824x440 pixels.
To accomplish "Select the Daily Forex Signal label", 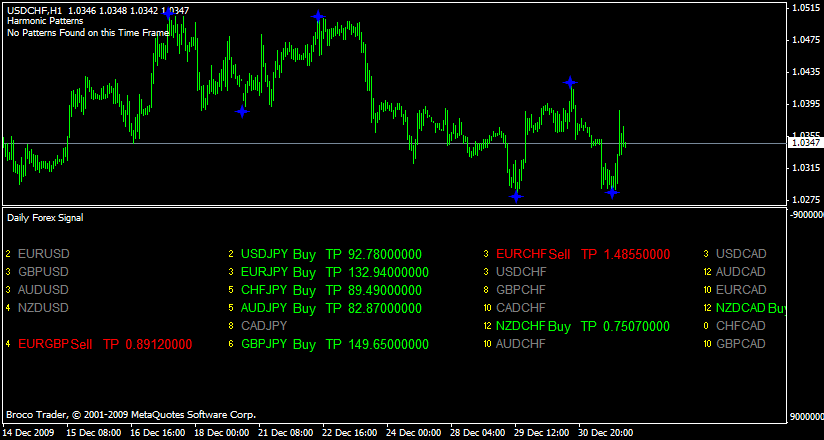I will 45,217.
